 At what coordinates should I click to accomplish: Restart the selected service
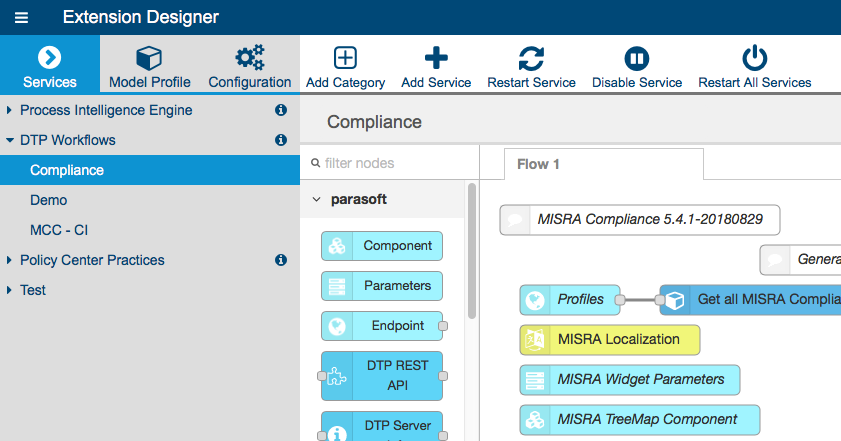click(531, 67)
